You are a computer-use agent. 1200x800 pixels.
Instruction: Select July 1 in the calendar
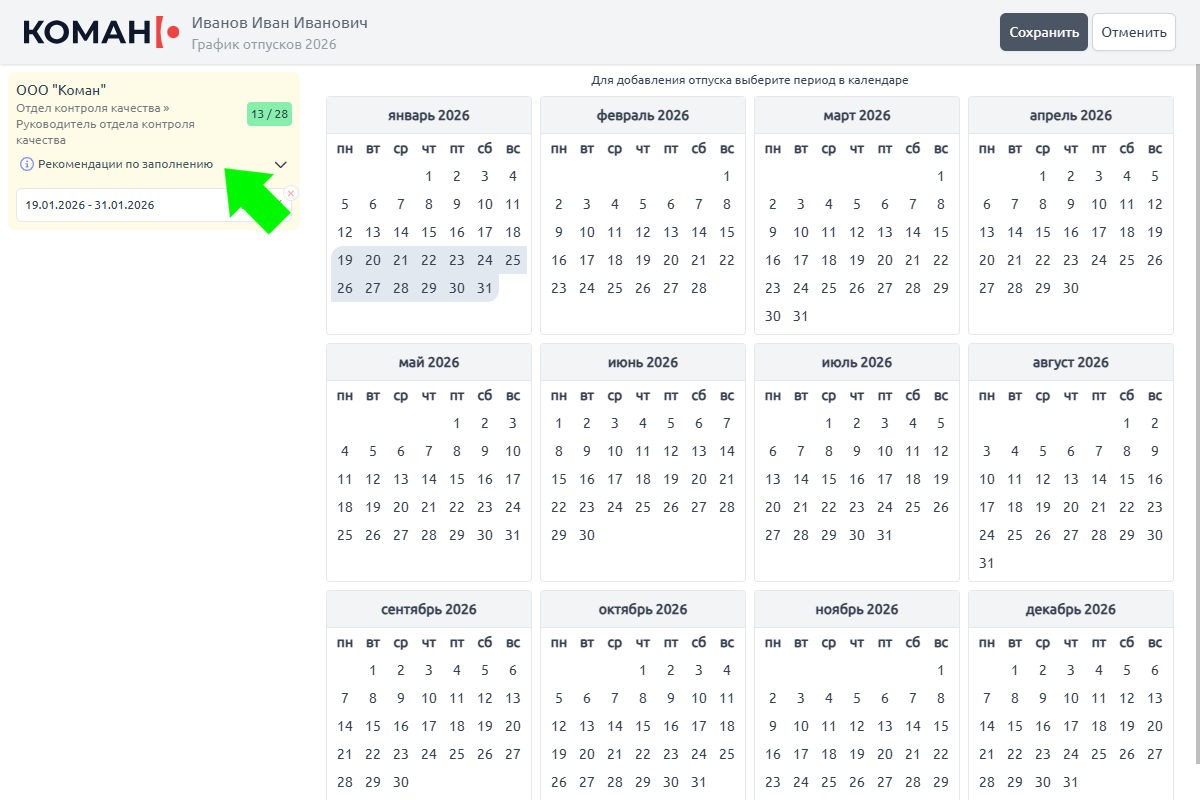829,423
